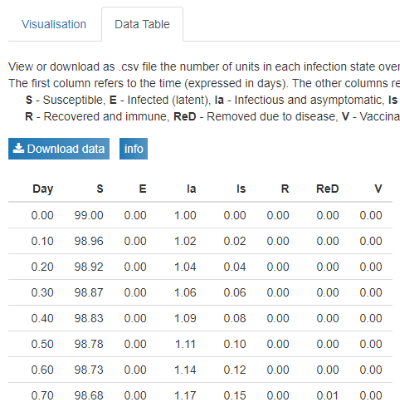Click Ia value 1.14
The height and width of the screenshot is (400, 400).
(x=185, y=369)
